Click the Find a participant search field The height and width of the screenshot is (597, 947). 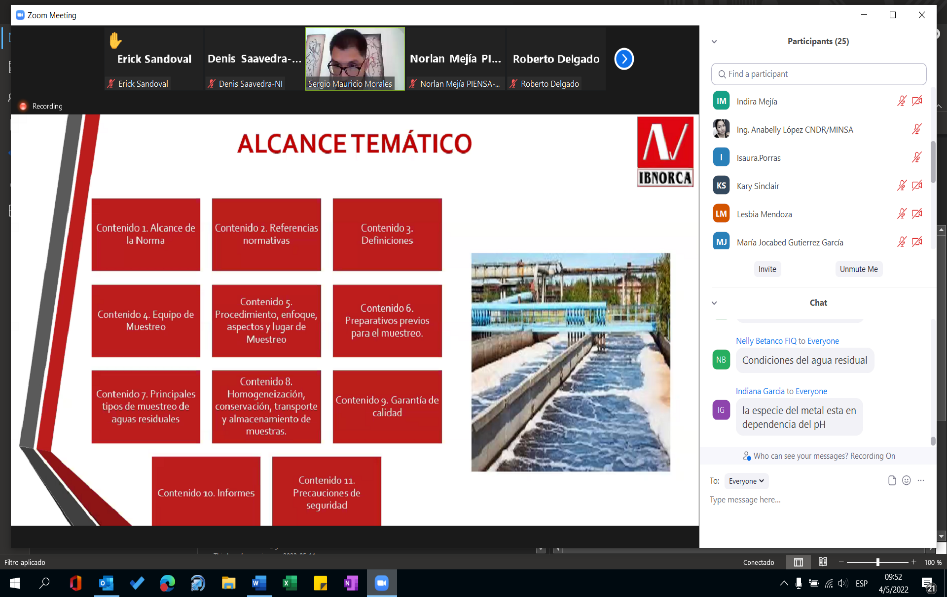click(818, 74)
